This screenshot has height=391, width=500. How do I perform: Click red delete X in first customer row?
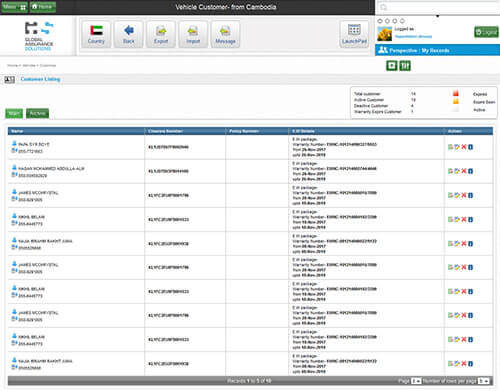pos(464,147)
